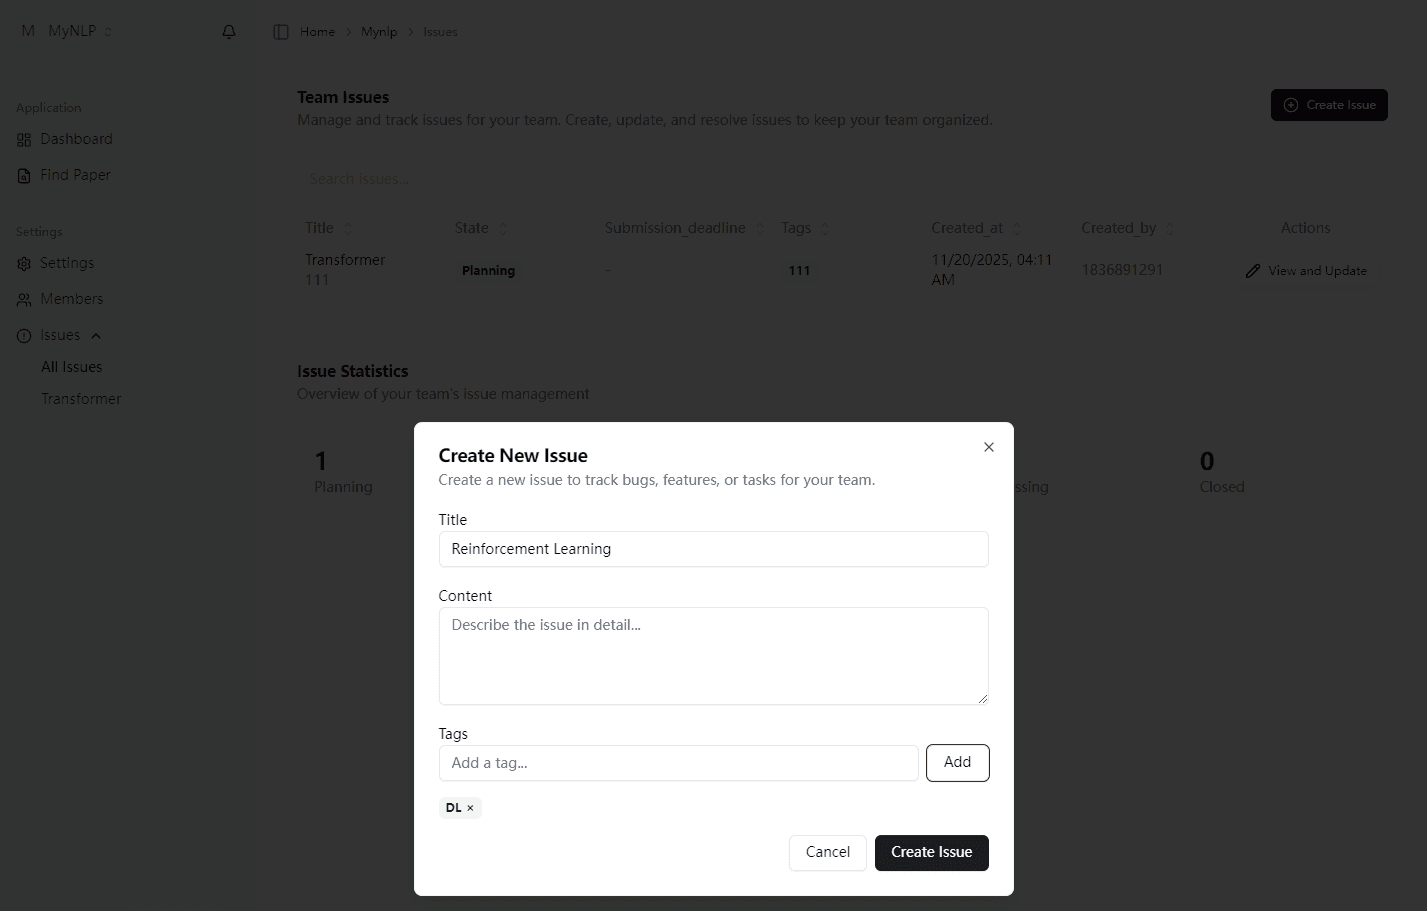
Task: Focus the Describe the issue content field
Action: coord(713,655)
